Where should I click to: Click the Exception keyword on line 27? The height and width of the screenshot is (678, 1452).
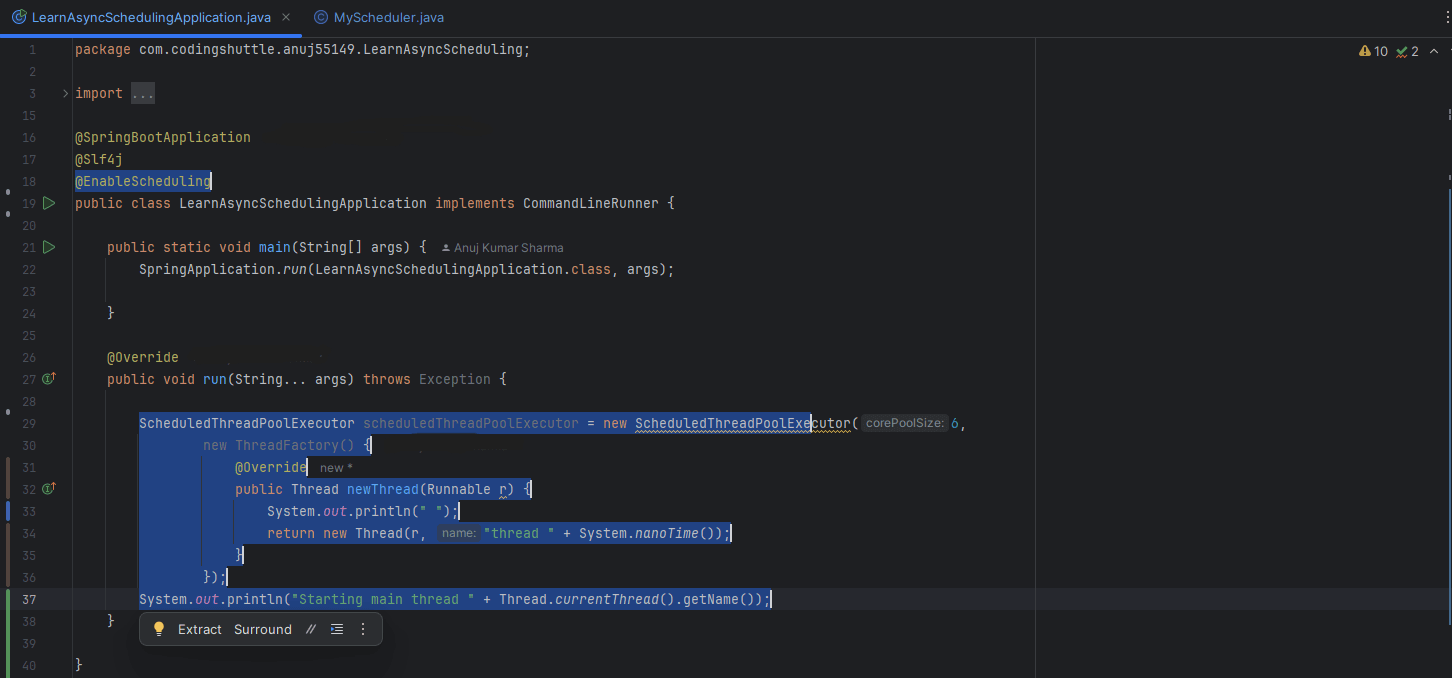click(x=455, y=379)
